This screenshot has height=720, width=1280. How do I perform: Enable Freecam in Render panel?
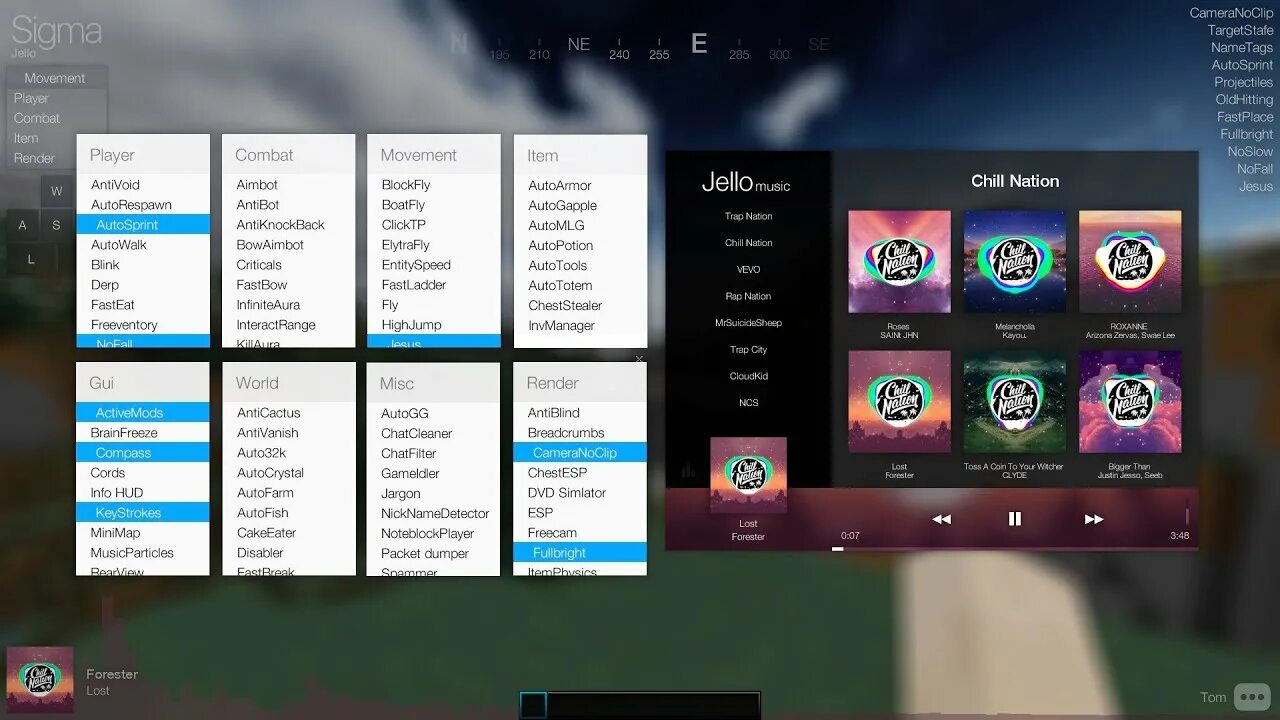coord(580,533)
